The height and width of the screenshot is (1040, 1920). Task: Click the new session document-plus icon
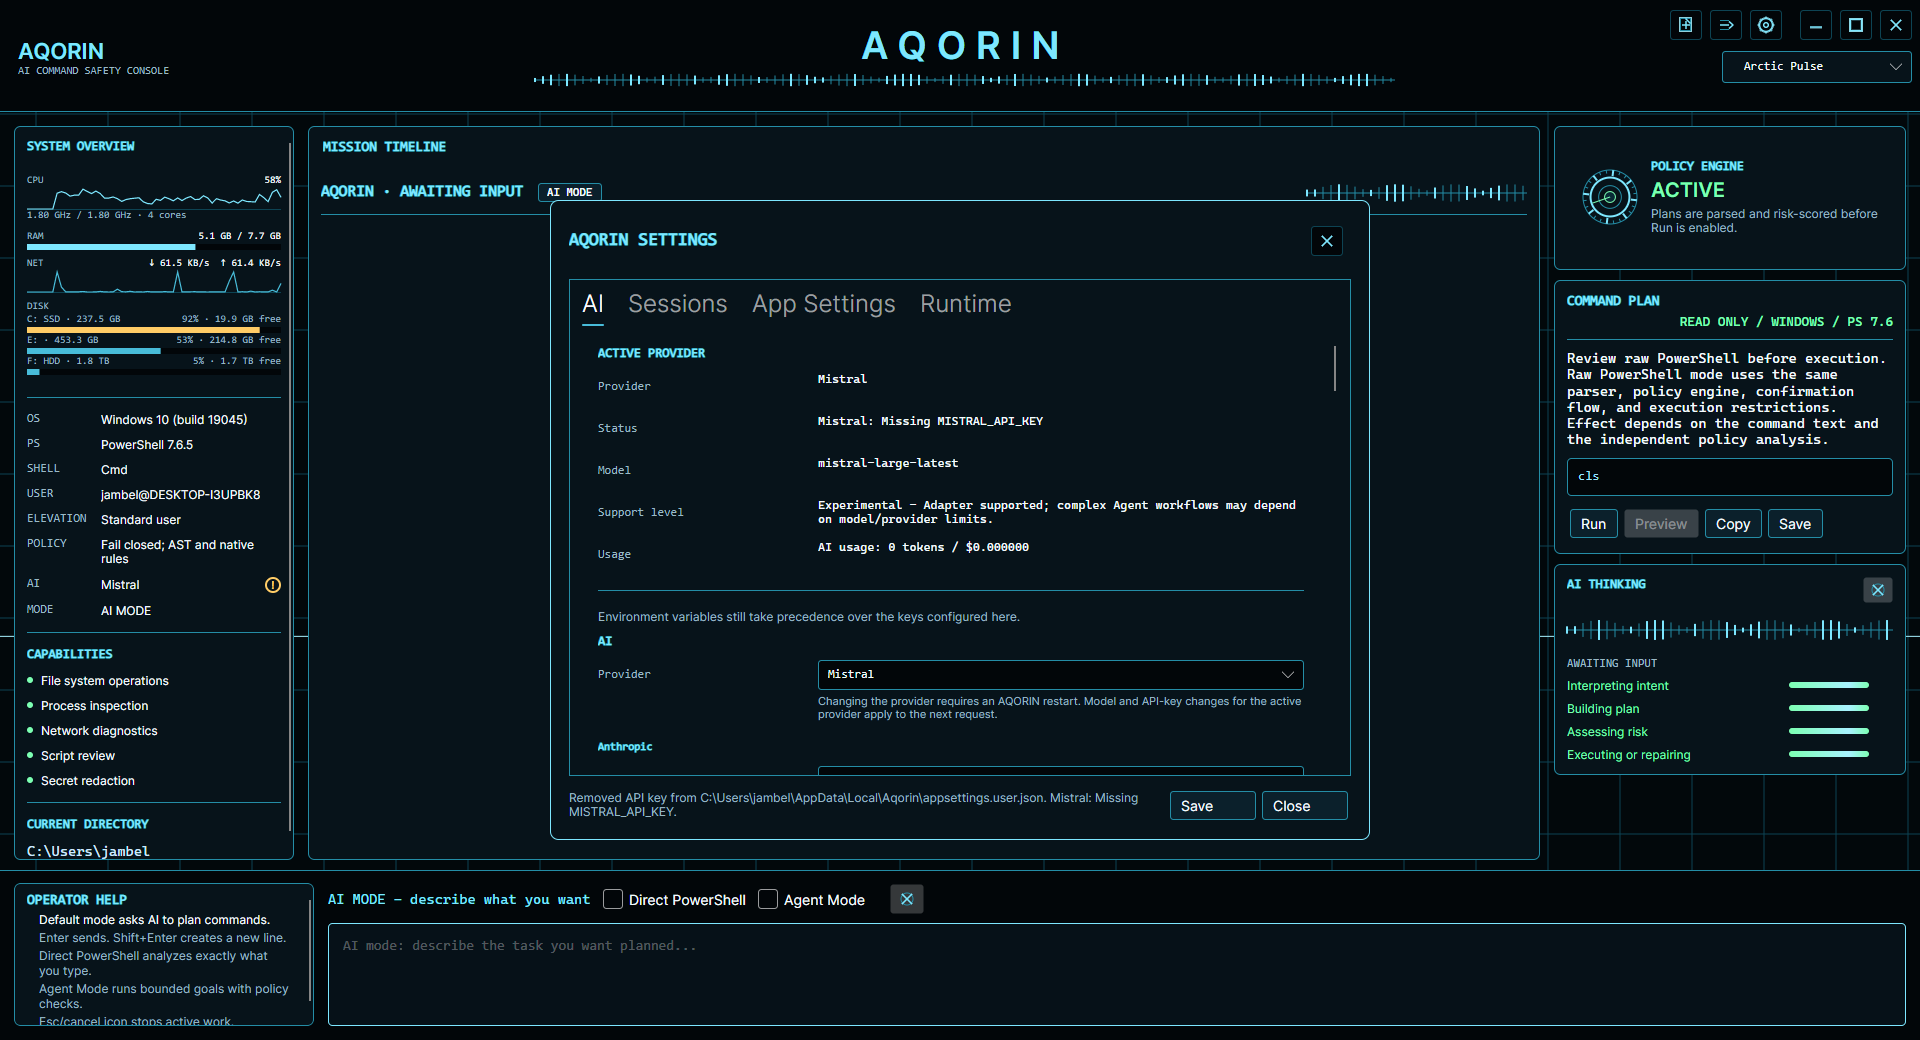coord(1686,25)
